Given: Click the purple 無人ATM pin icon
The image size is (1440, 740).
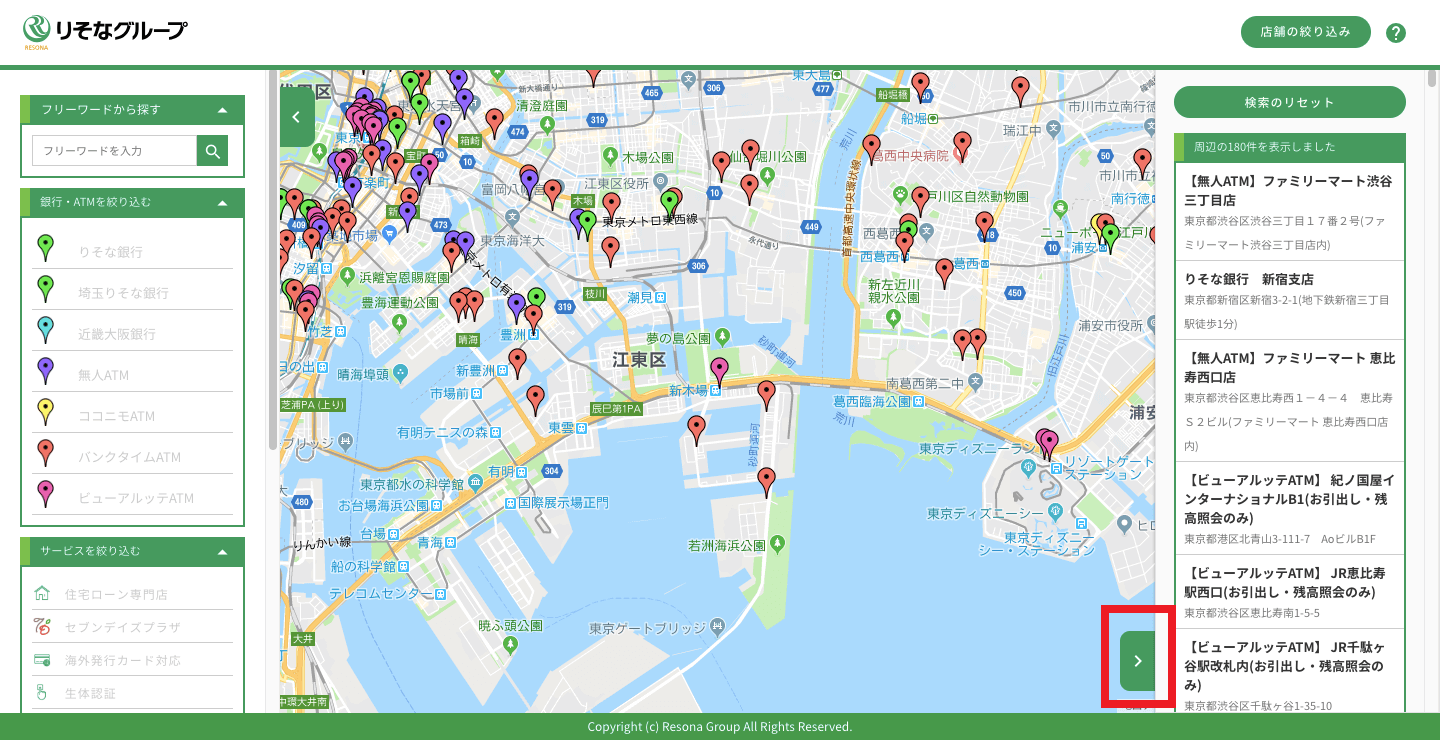Looking at the screenshot, I should [x=45, y=371].
